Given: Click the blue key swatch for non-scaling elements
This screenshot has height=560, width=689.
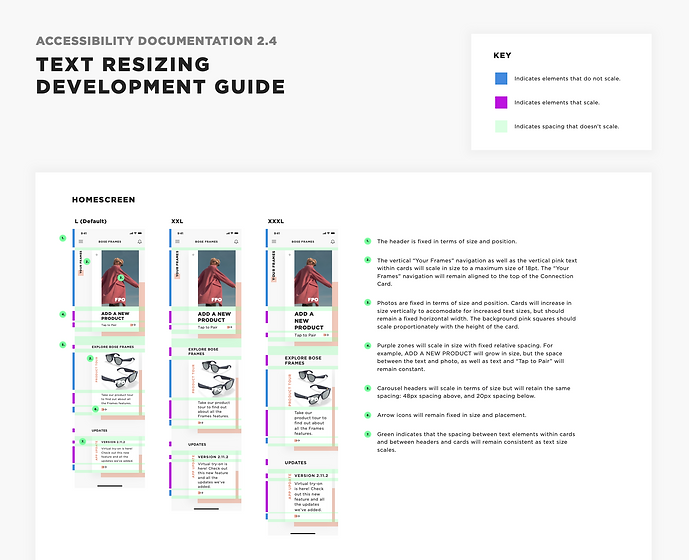Looking at the screenshot, I should [x=501, y=79].
